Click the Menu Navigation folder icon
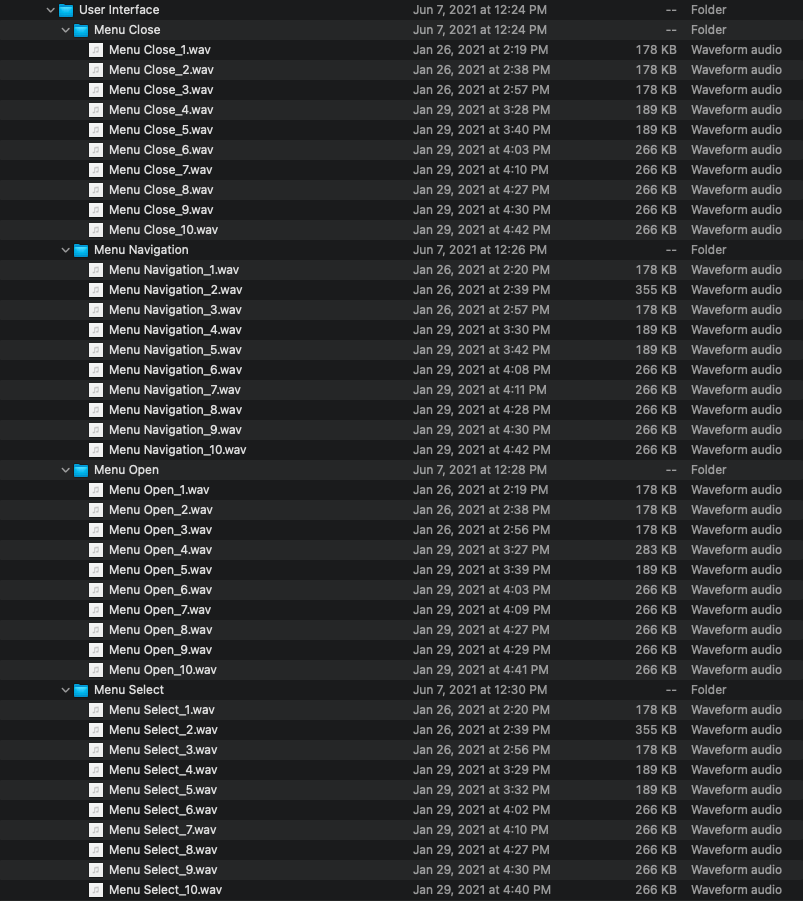This screenshot has width=803, height=901. [x=81, y=250]
